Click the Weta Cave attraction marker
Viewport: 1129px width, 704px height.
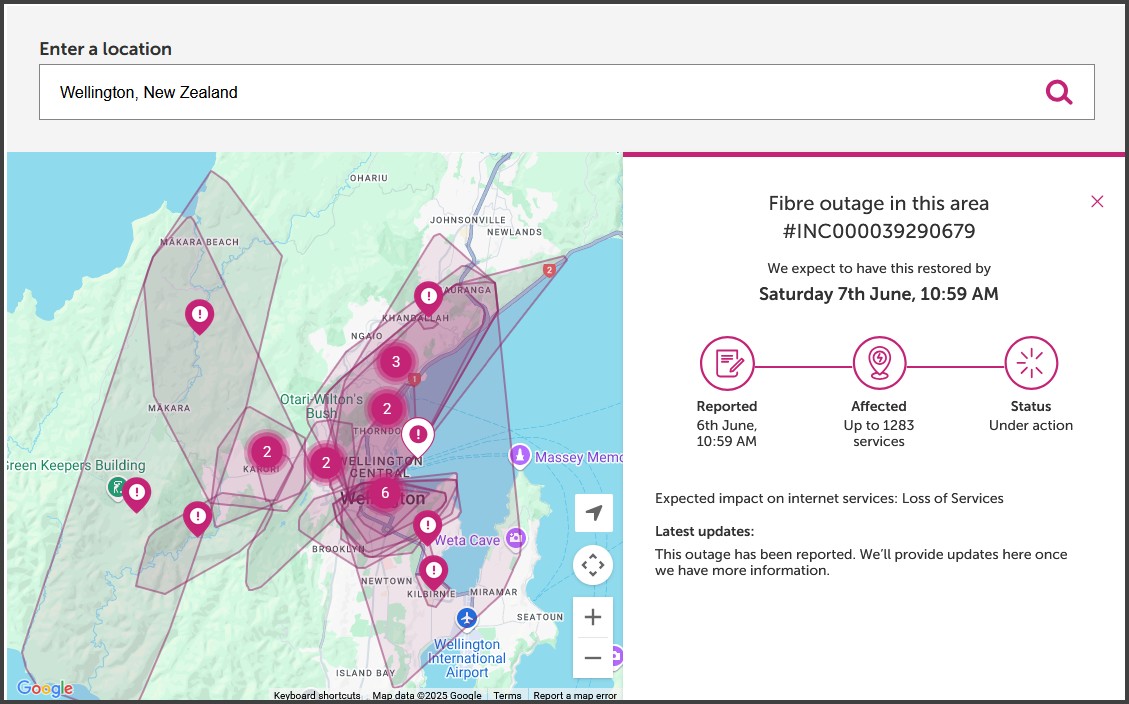point(516,539)
